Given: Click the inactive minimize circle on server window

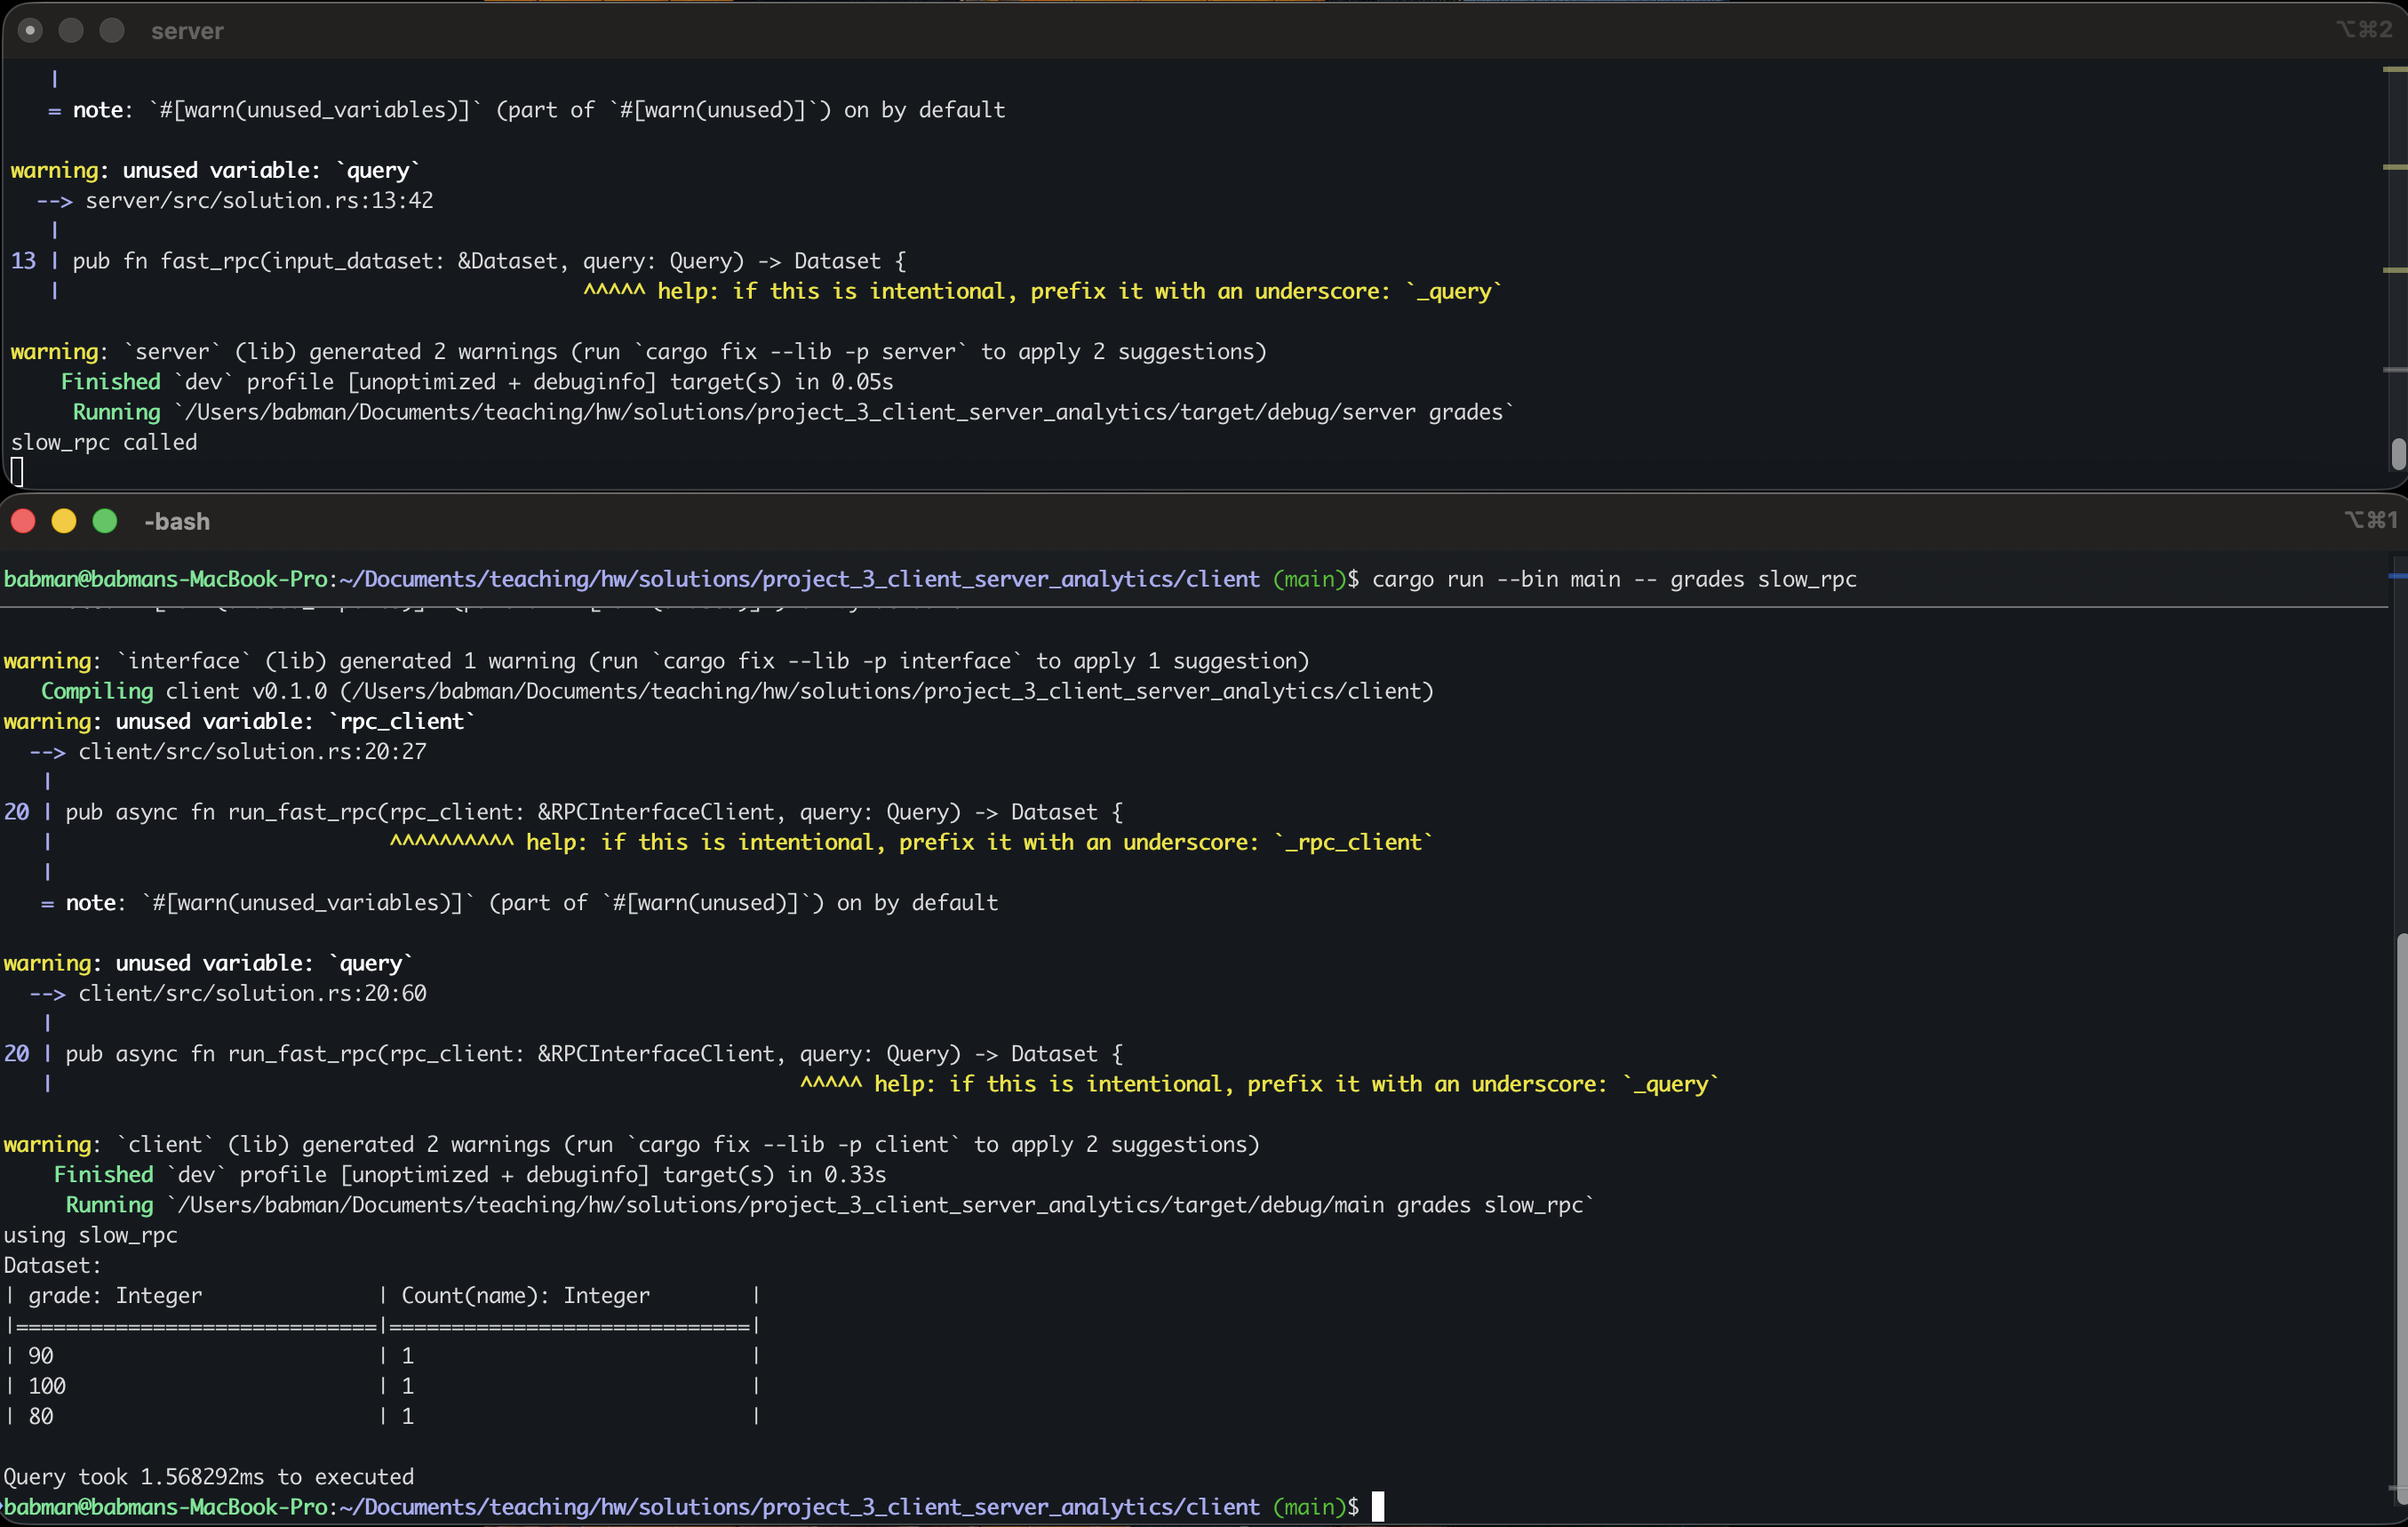Looking at the screenshot, I should (70, 30).
